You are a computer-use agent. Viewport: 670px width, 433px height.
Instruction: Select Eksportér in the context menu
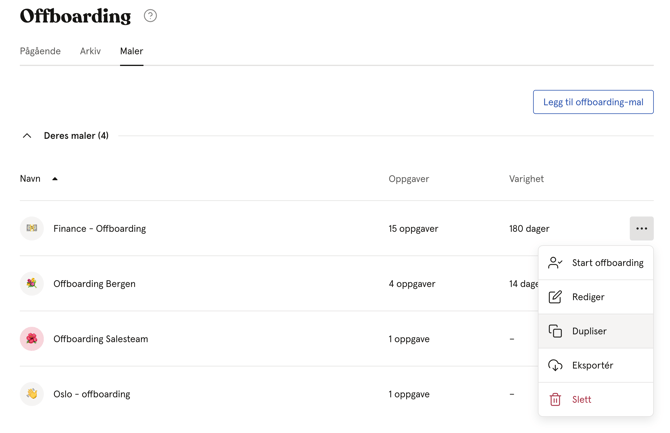pyautogui.click(x=596, y=365)
